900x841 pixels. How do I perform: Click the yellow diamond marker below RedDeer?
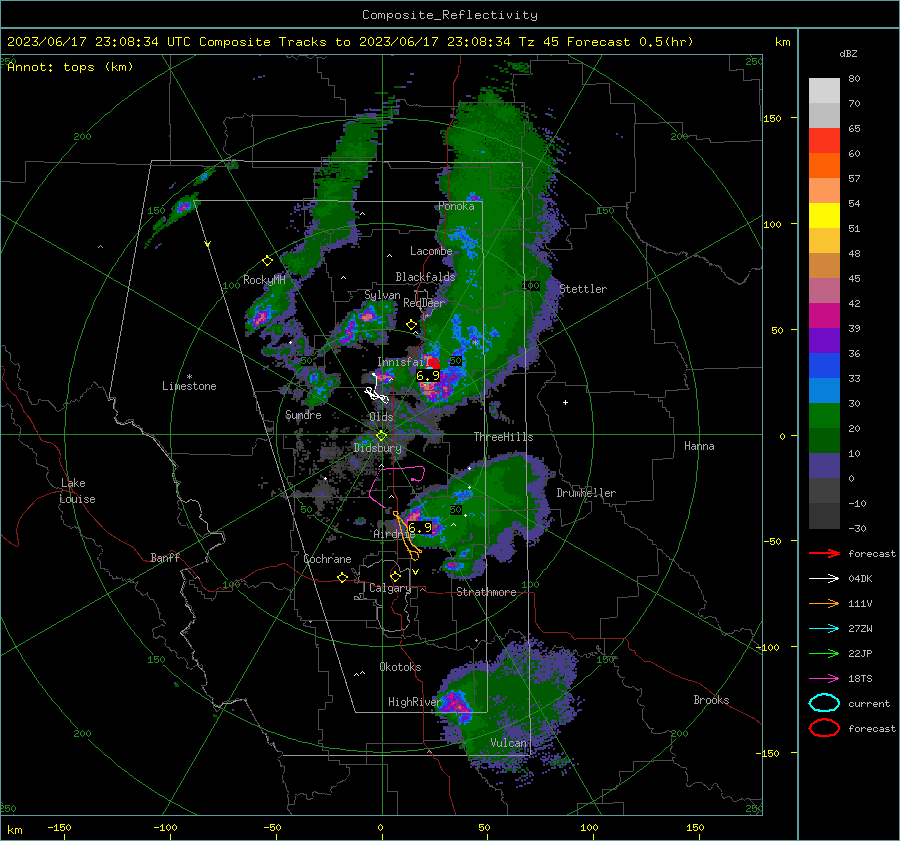[x=412, y=325]
